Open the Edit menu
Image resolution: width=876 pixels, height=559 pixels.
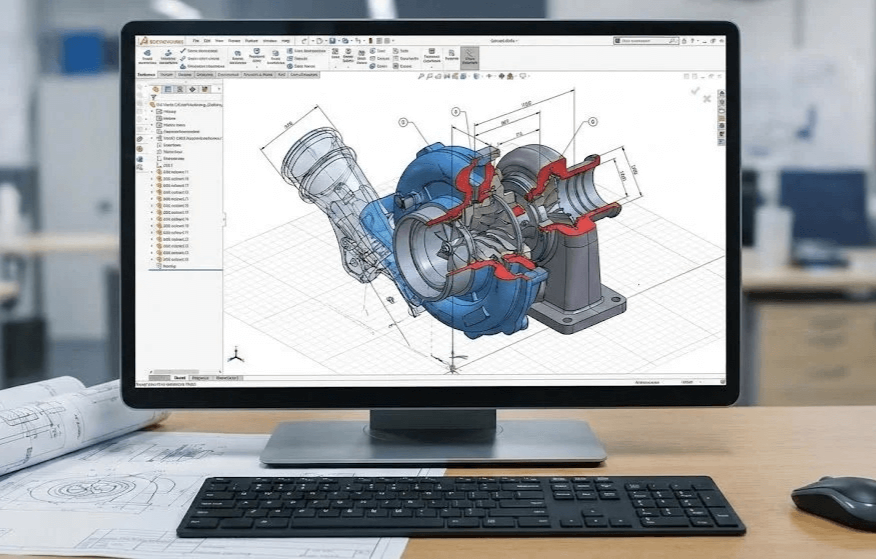pos(207,41)
